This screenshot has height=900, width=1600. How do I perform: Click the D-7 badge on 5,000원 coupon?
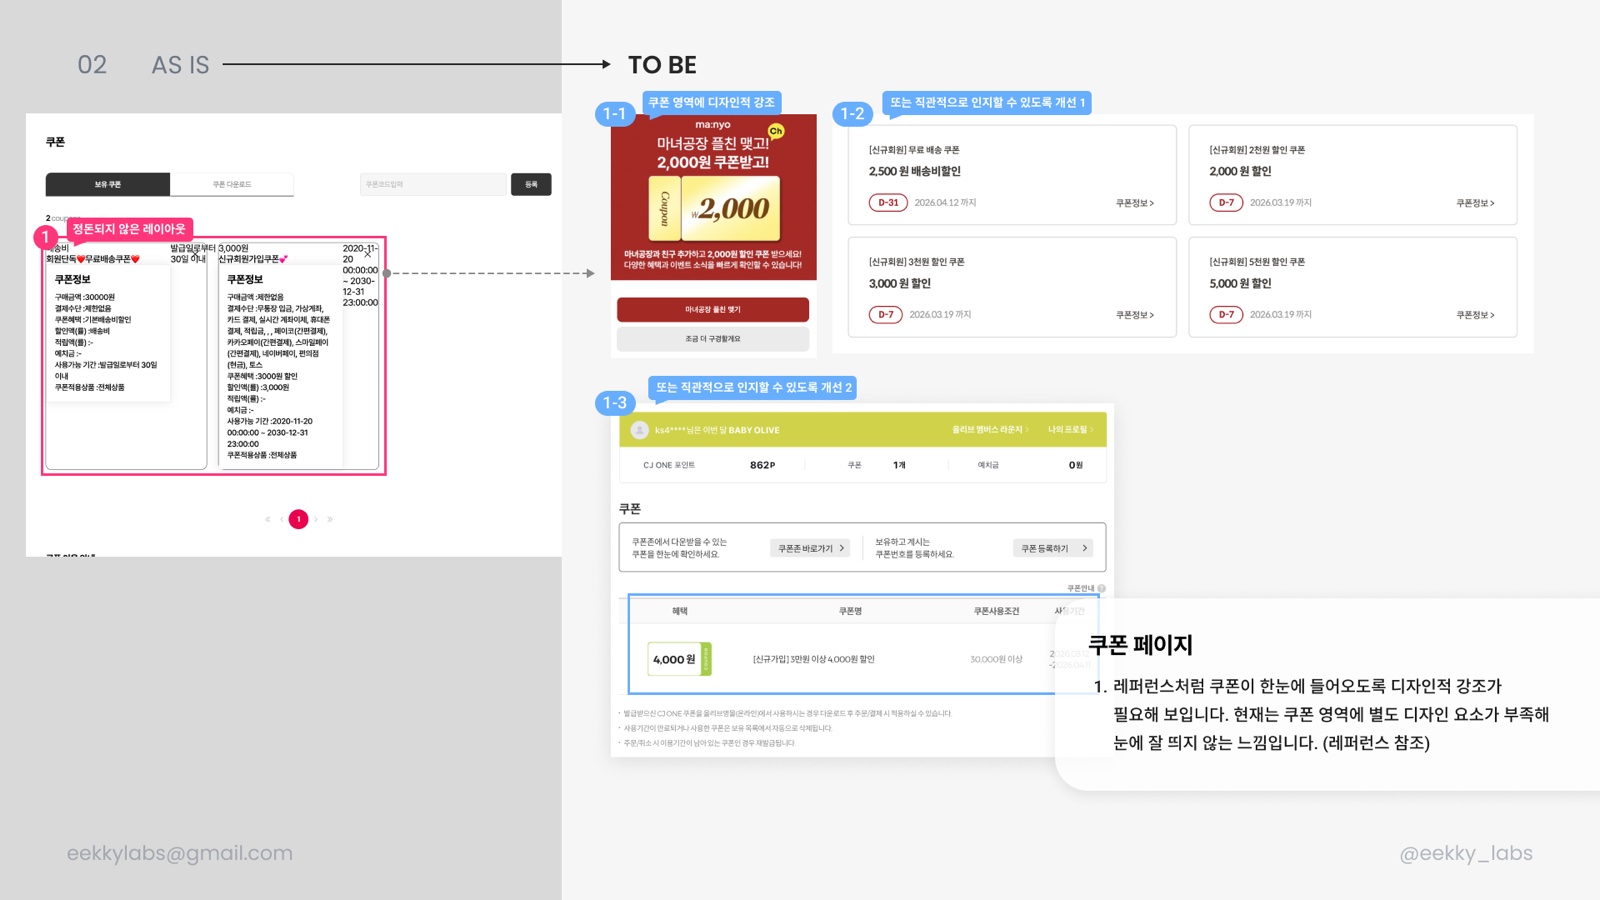click(1226, 314)
